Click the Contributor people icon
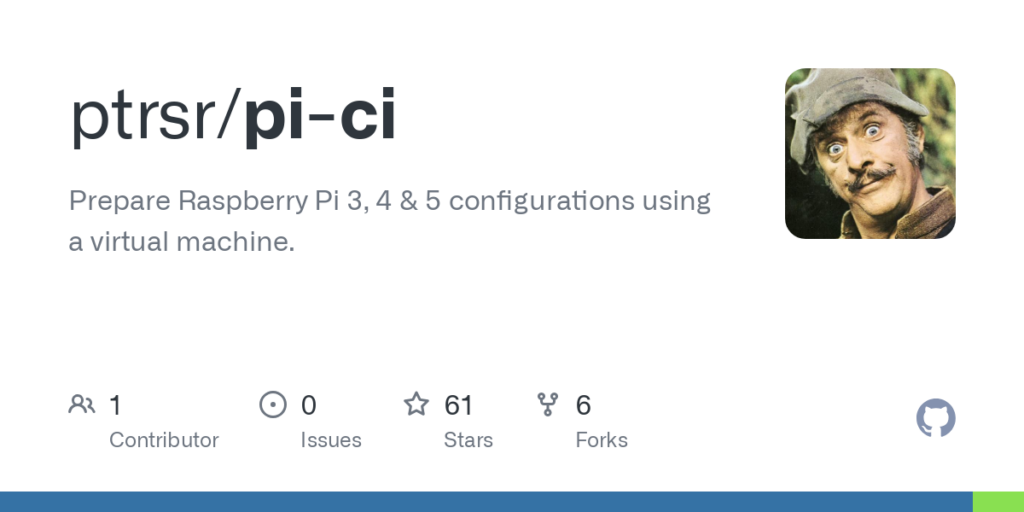 click(x=82, y=405)
